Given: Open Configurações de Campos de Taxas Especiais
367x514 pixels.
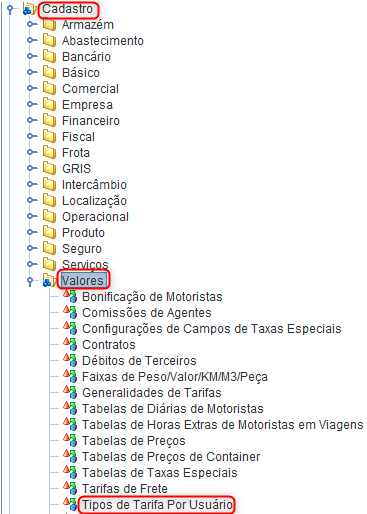Looking at the screenshot, I should point(212,329).
